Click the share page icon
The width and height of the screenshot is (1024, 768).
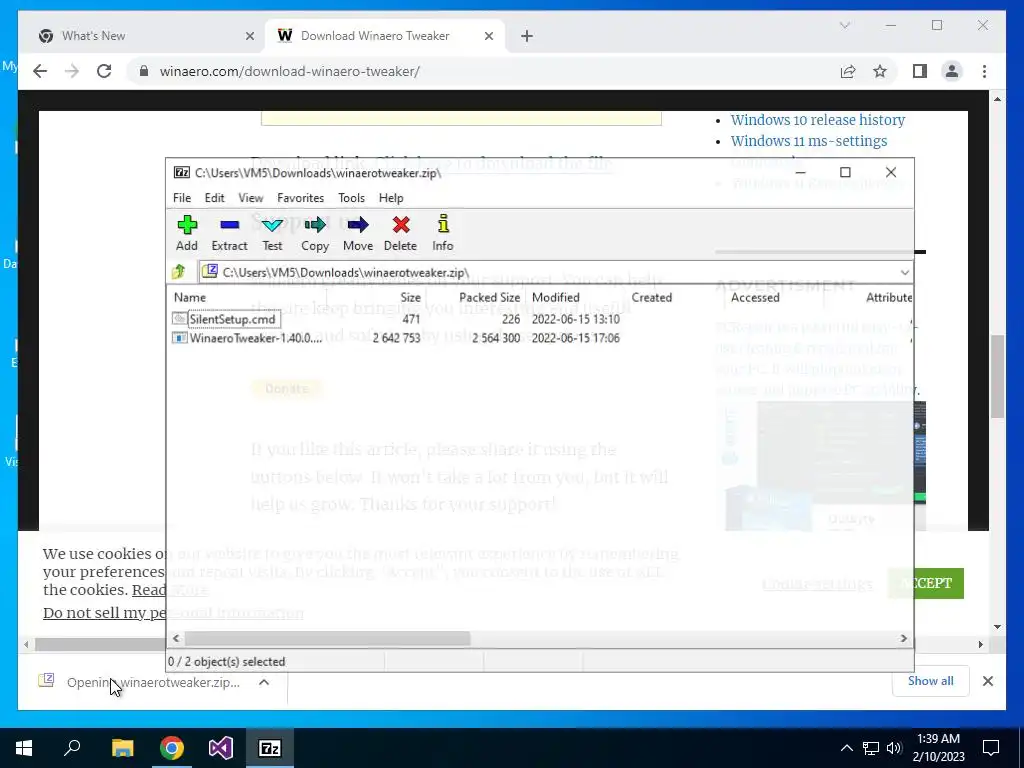pyautogui.click(x=848, y=71)
